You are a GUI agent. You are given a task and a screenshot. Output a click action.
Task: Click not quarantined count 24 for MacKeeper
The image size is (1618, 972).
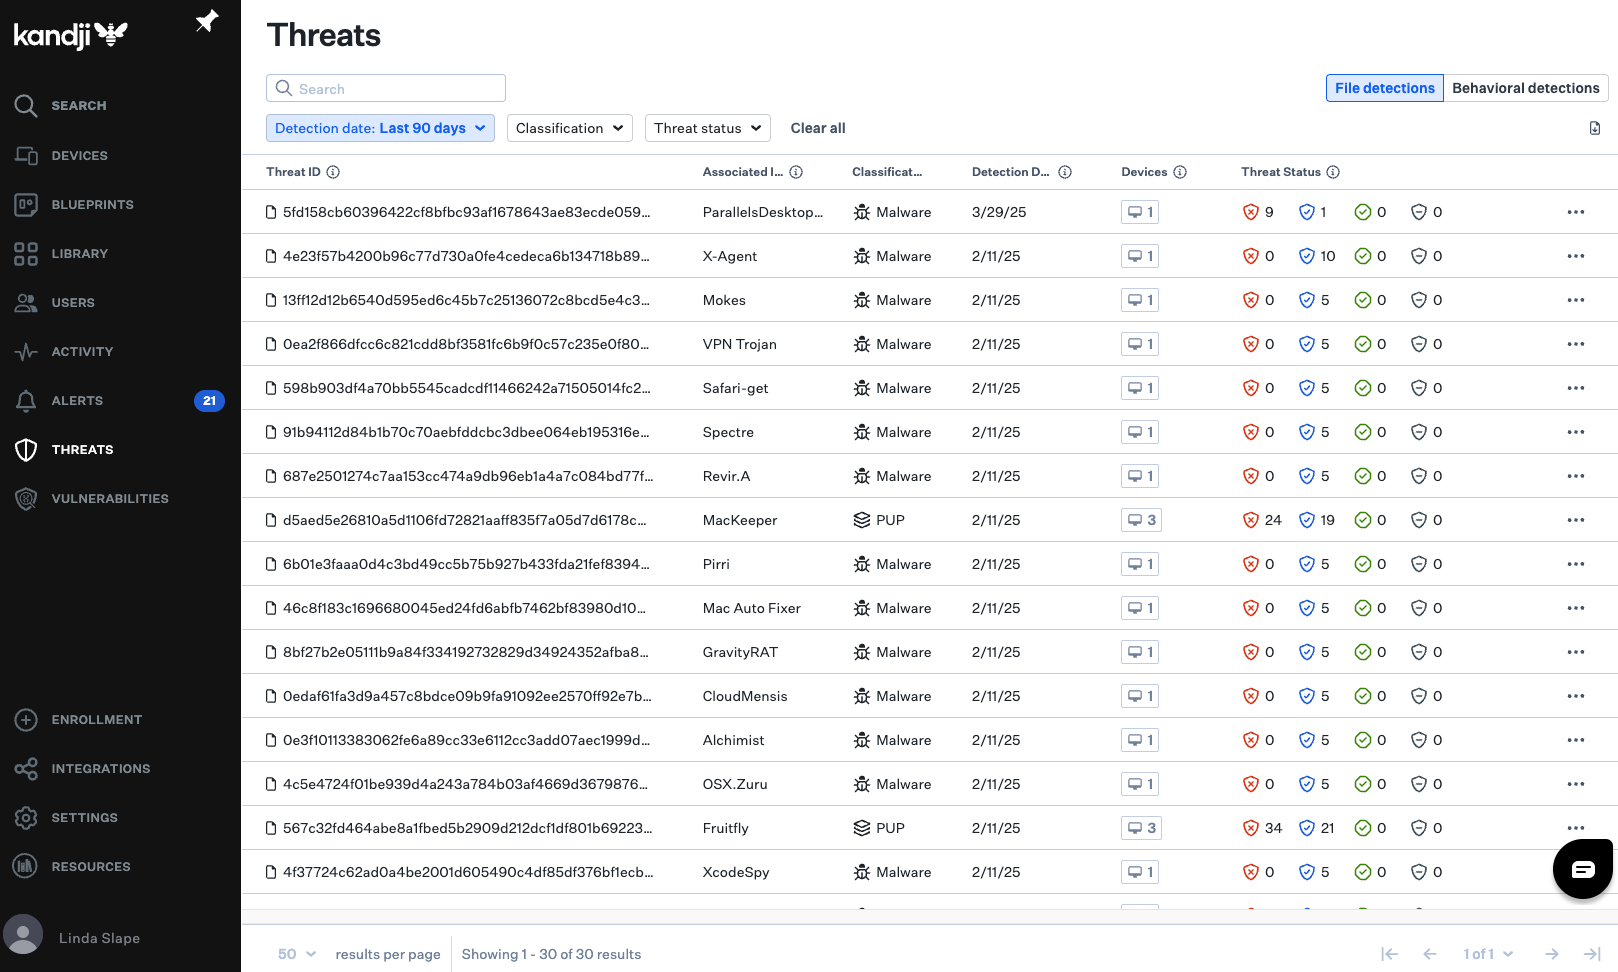(x=1262, y=520)
